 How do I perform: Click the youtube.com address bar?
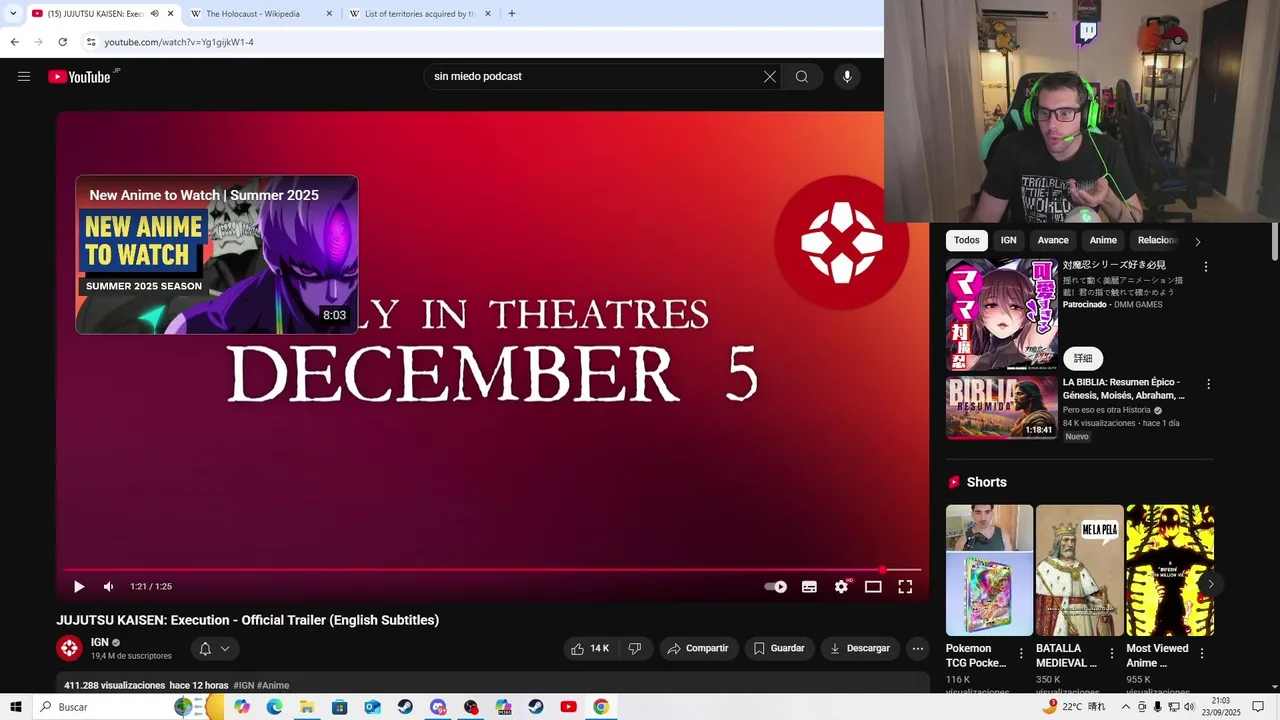click(x=480, y=42)
